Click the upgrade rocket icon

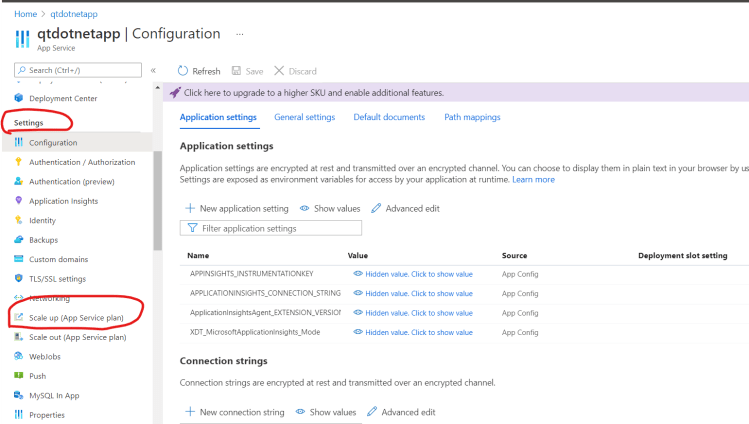pyautogui.click(x=175, y=92)
